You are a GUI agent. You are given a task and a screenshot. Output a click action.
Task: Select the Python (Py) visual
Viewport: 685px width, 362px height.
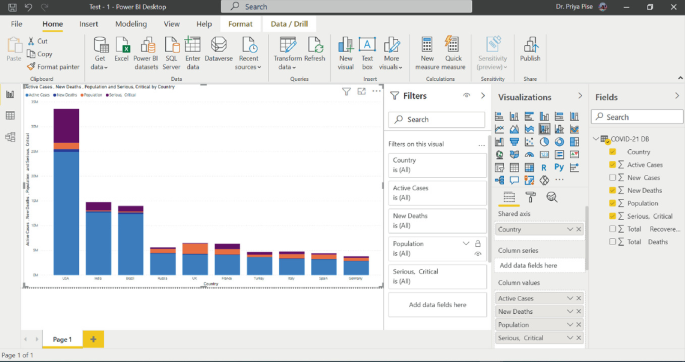pyautogui.click(x=559, y=167)
